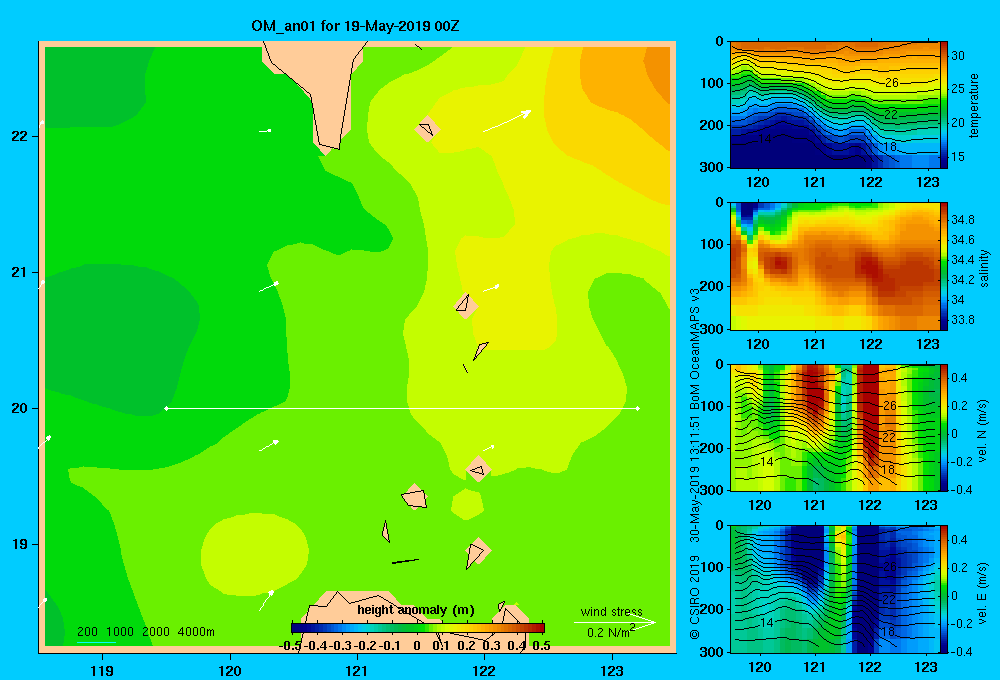Screen dimensions: 1000x680
Task: Click the 'vel. E (m/s)' label
Action: point(982,592)
